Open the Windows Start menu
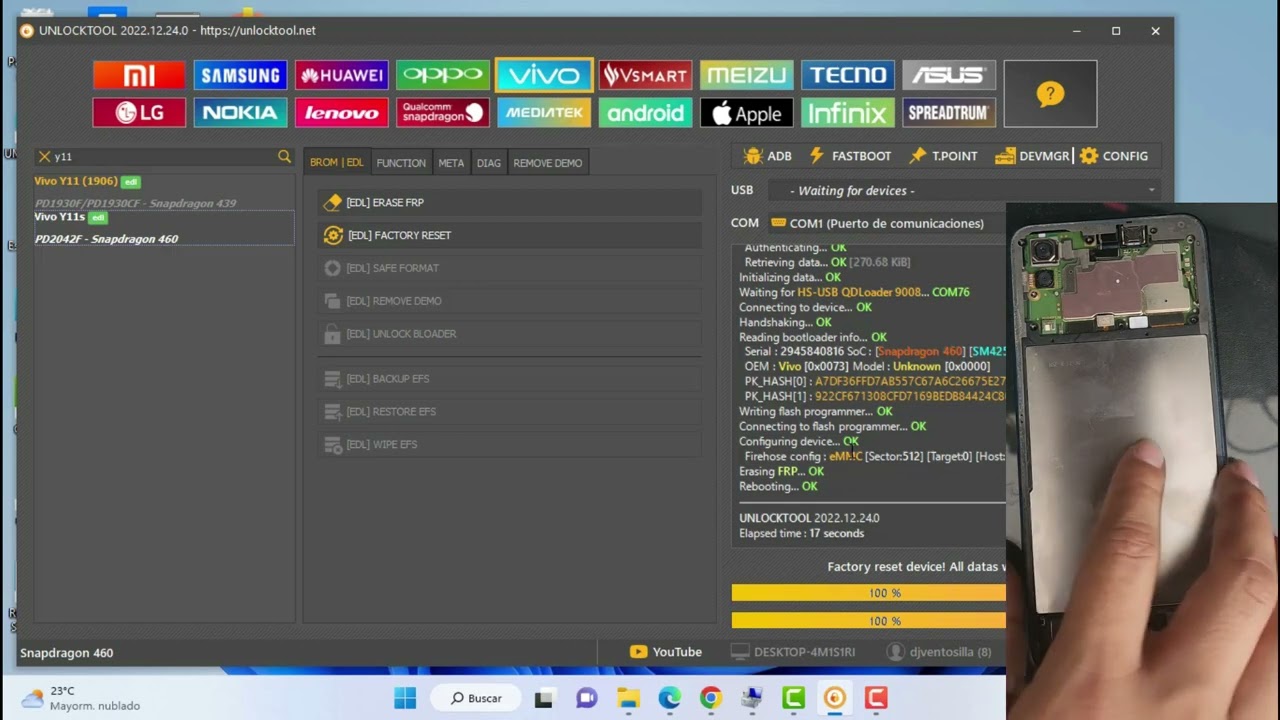This screenshot has height=720, width=1280. (405, 698)
